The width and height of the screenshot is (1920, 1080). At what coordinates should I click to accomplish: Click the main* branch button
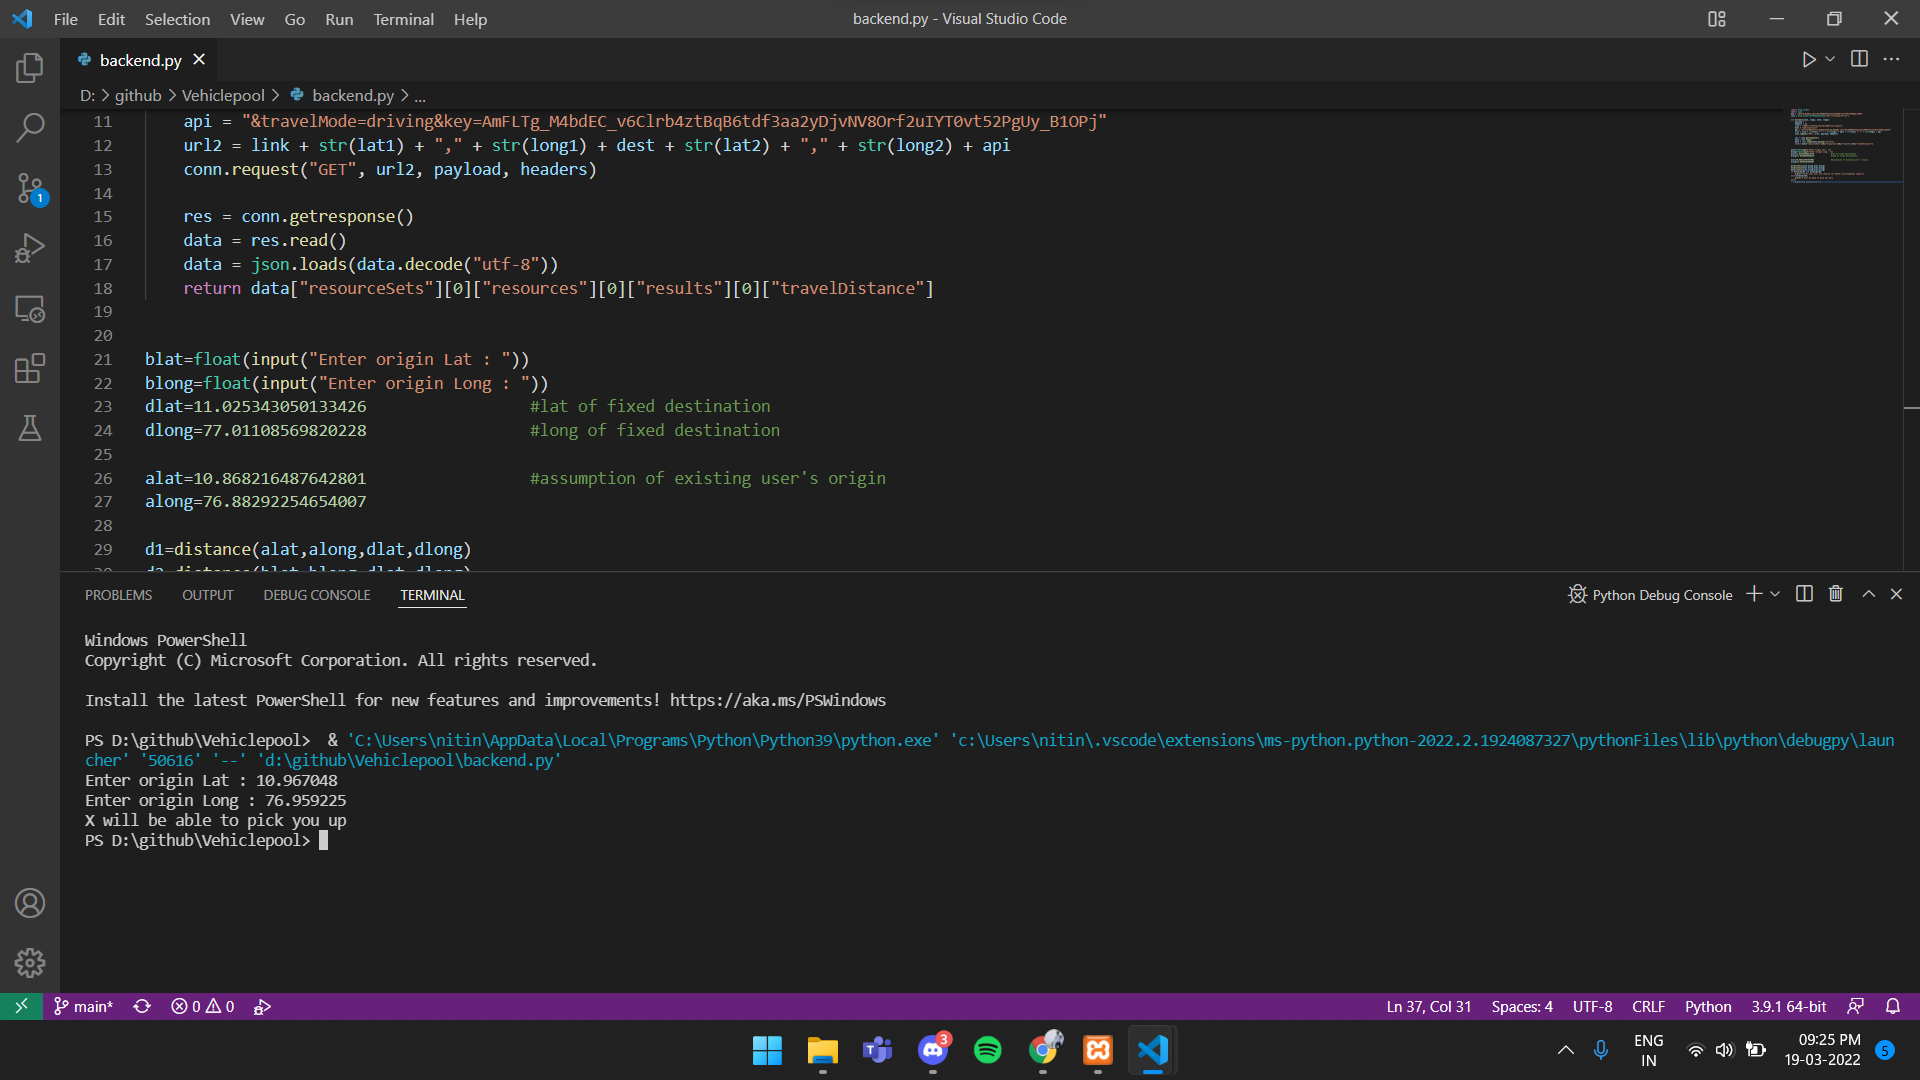pyautogui.click(x=84, y=1006)
